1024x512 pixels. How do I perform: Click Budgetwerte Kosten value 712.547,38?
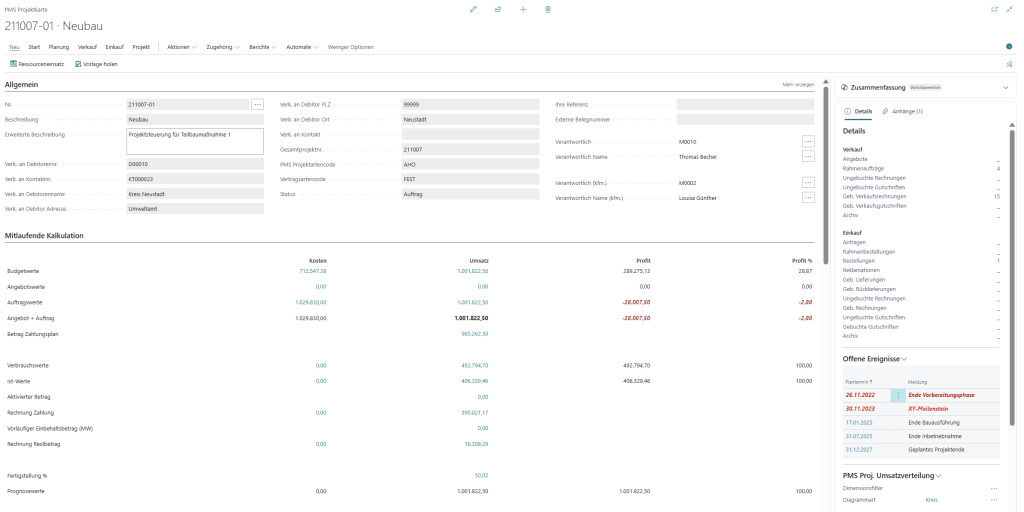click(x=313, y=270)
